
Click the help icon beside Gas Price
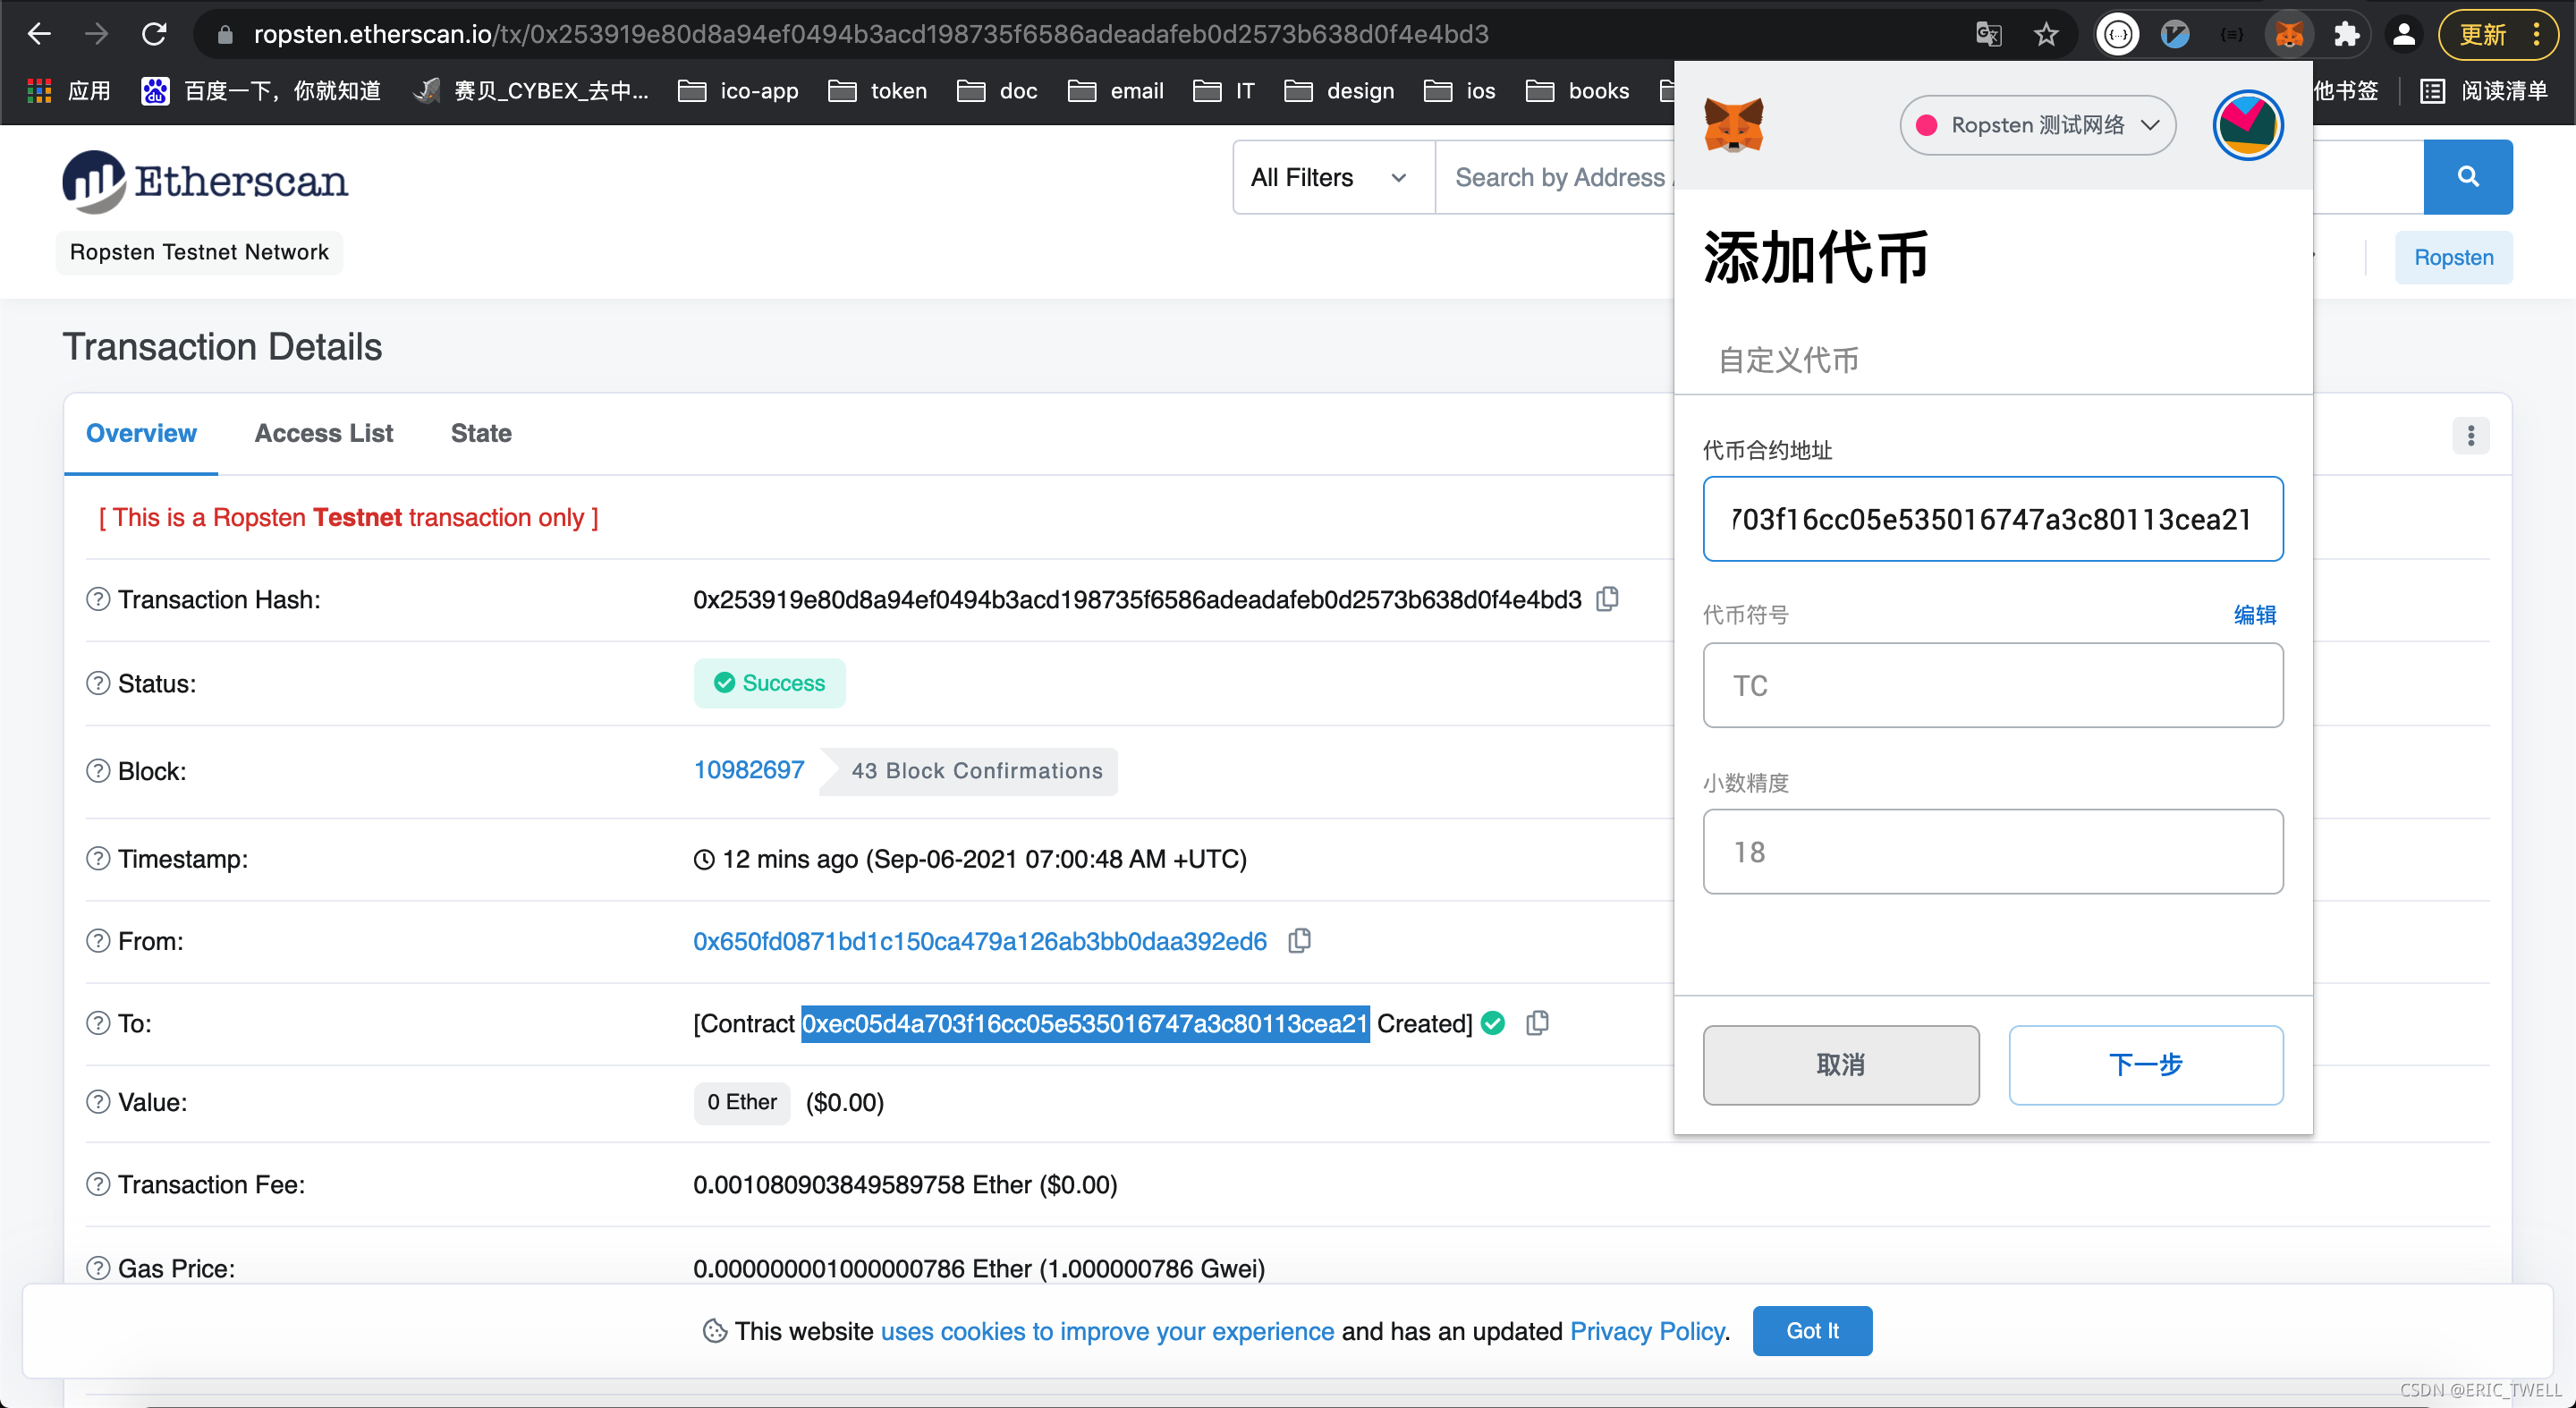pyautogui.click(x=98, y=1268)
